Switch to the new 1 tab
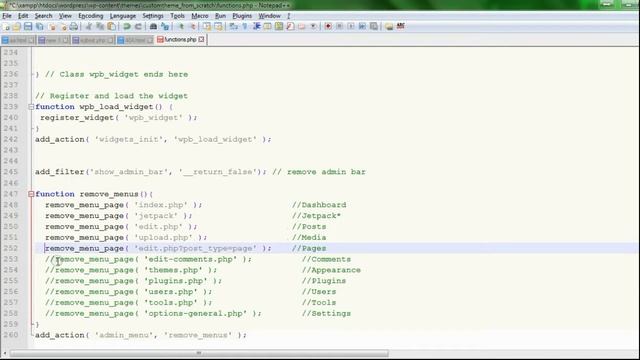The image size is (640, 360). pos(52,40)
